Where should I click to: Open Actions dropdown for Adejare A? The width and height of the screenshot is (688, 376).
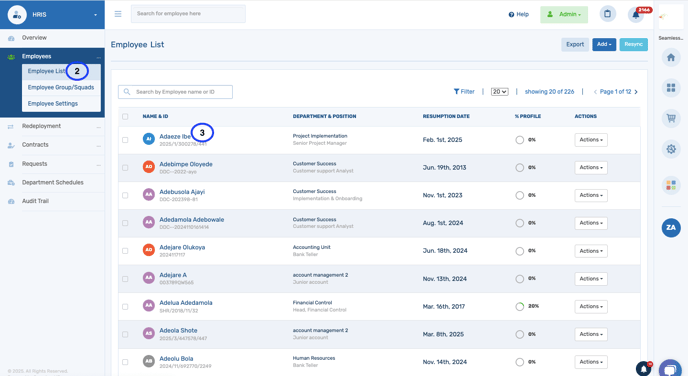click(x=591, y=279)
